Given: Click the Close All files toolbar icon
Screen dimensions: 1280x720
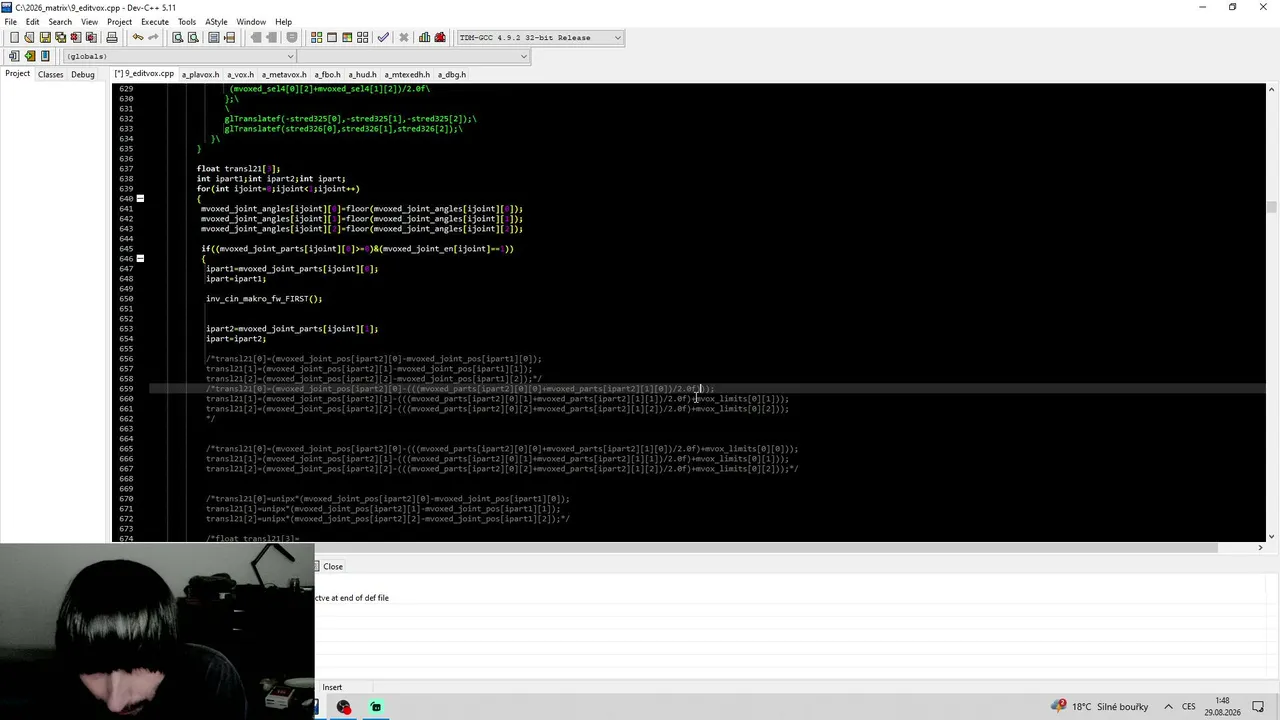Looking at the screenshot, I should tap(91, 37).
